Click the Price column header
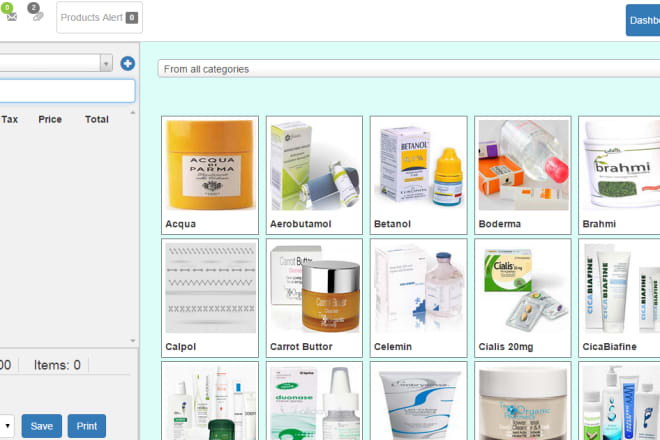 pos(50,120)
